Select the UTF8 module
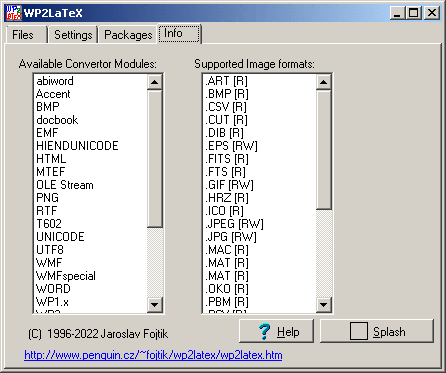The image size is (446, 373). click(x=91, y=250)
